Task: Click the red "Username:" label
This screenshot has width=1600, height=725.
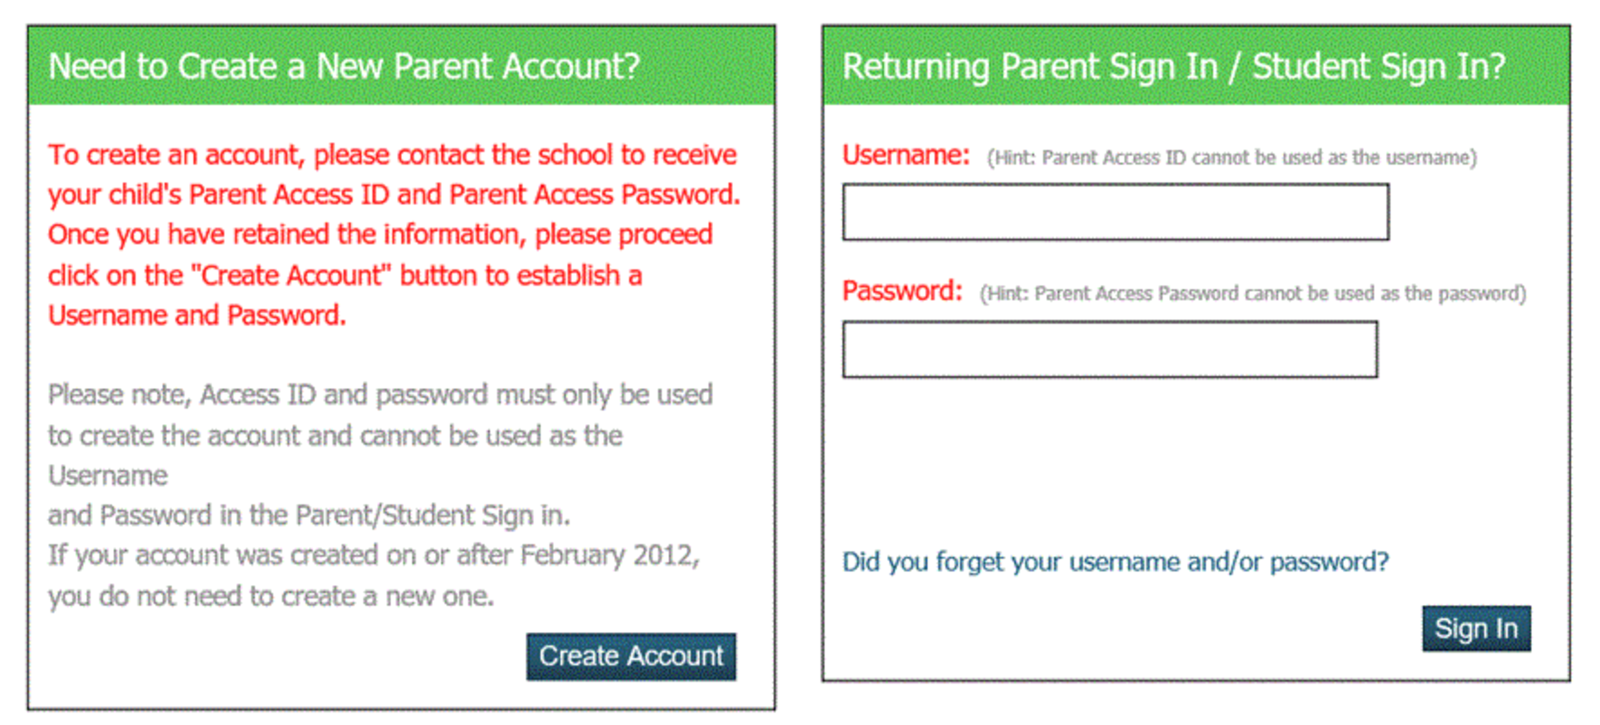Action: pyautogui.click(x=905, y=155)
